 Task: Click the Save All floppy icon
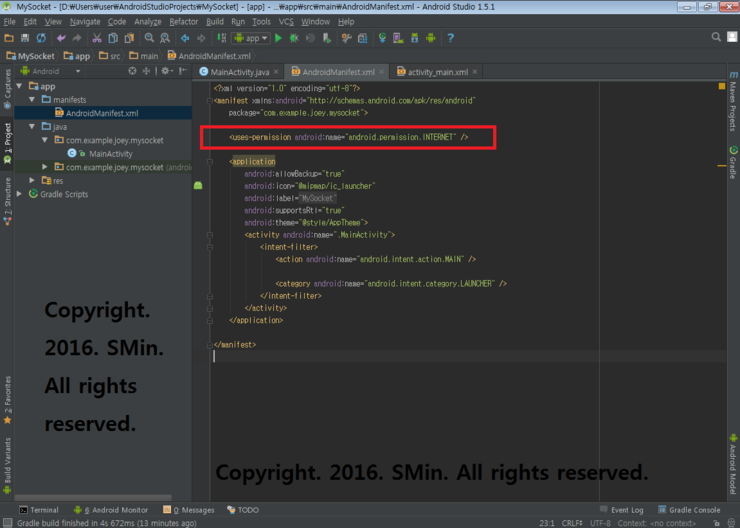[x=25, y=38]
